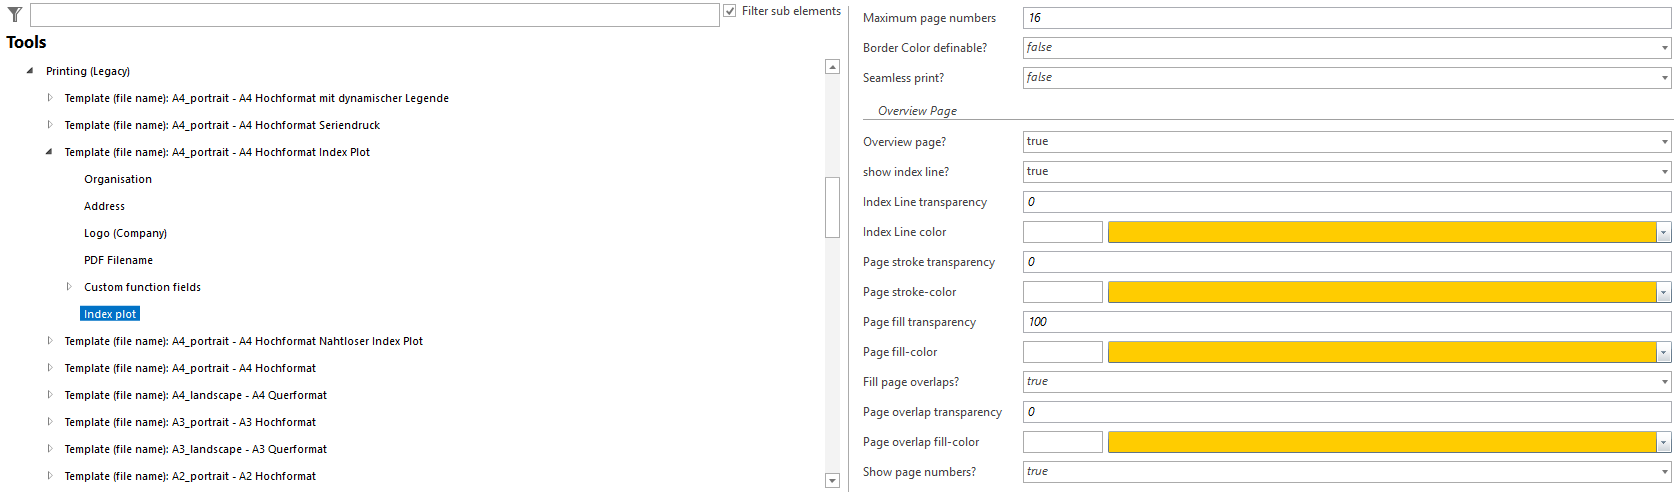This screenshot has height=493, width=1680.
Task: Expand the A4 Hochformat Seriendruck template
Action: pyautogui.click(x=50, y=125)
